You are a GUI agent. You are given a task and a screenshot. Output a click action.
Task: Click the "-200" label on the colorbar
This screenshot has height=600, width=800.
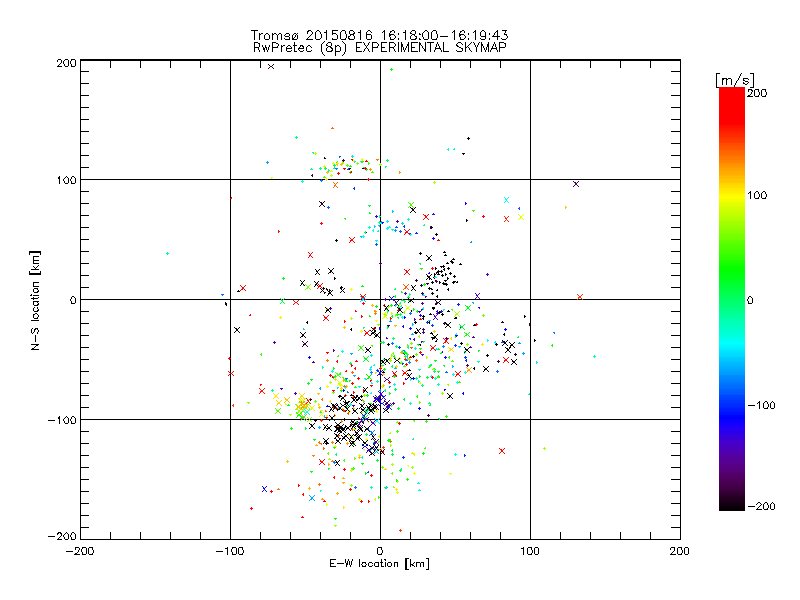(761, 506)
